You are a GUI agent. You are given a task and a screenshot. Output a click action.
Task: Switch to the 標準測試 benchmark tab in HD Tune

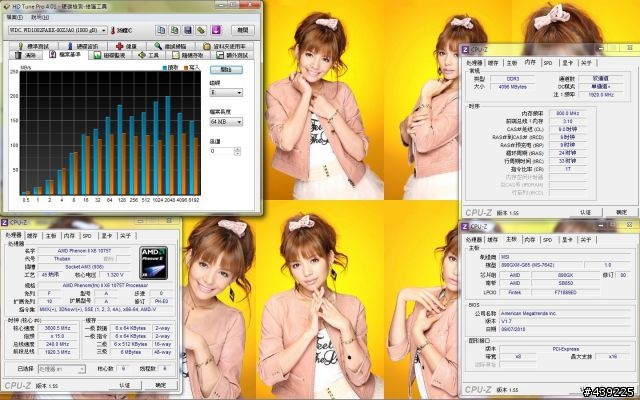[x=34, y=46]
